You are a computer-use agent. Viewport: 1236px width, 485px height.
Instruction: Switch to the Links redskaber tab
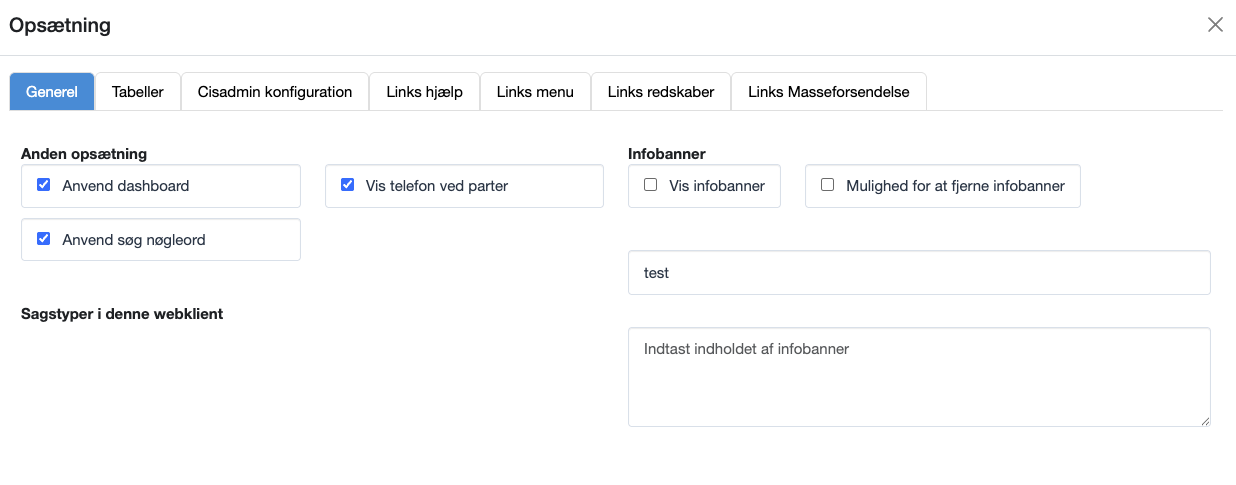(x=661, y=92)
